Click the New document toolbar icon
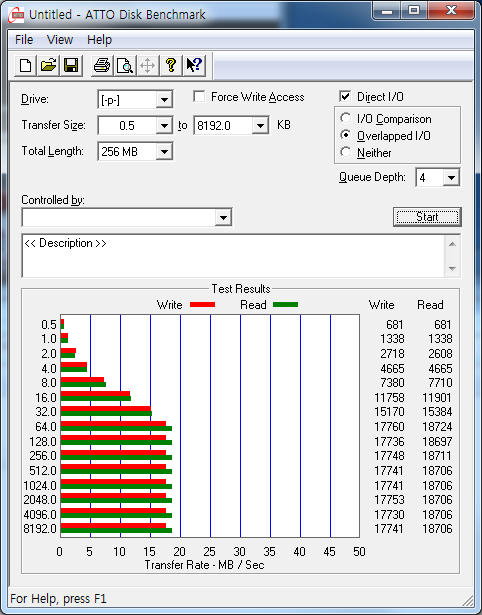 click(x=25, y=65)
